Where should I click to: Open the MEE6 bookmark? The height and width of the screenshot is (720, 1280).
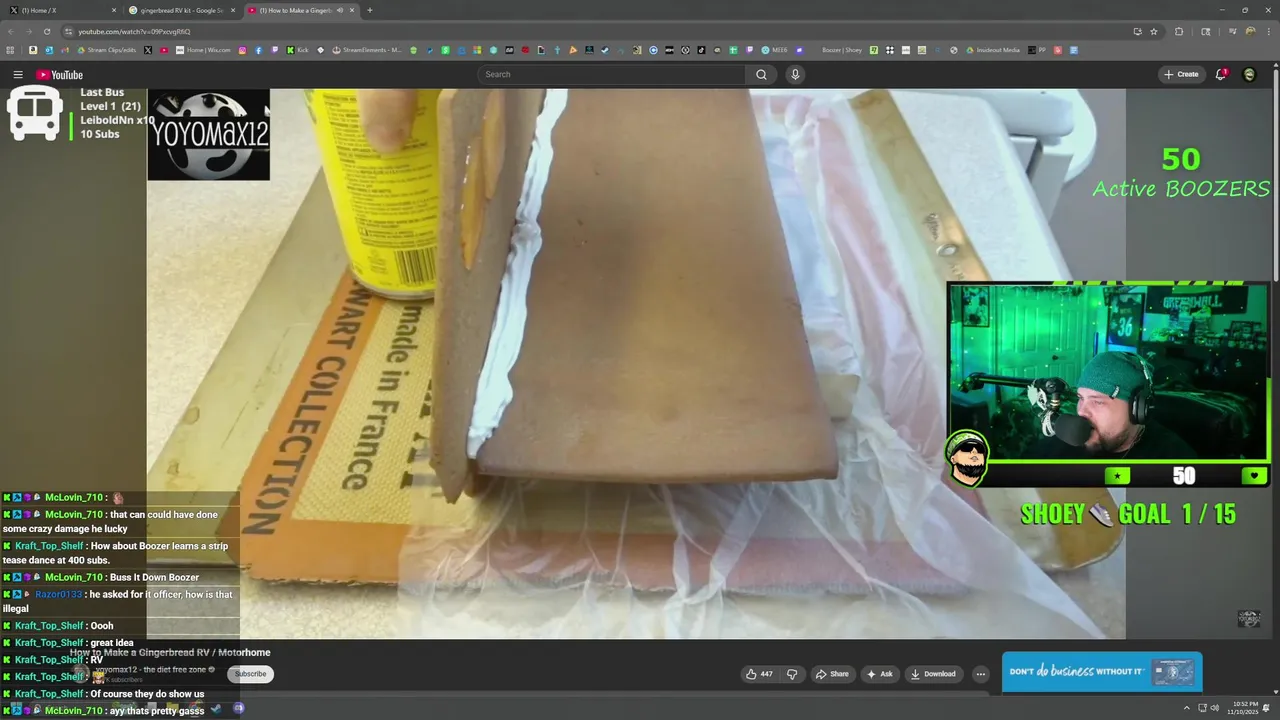tap(774, 50)
